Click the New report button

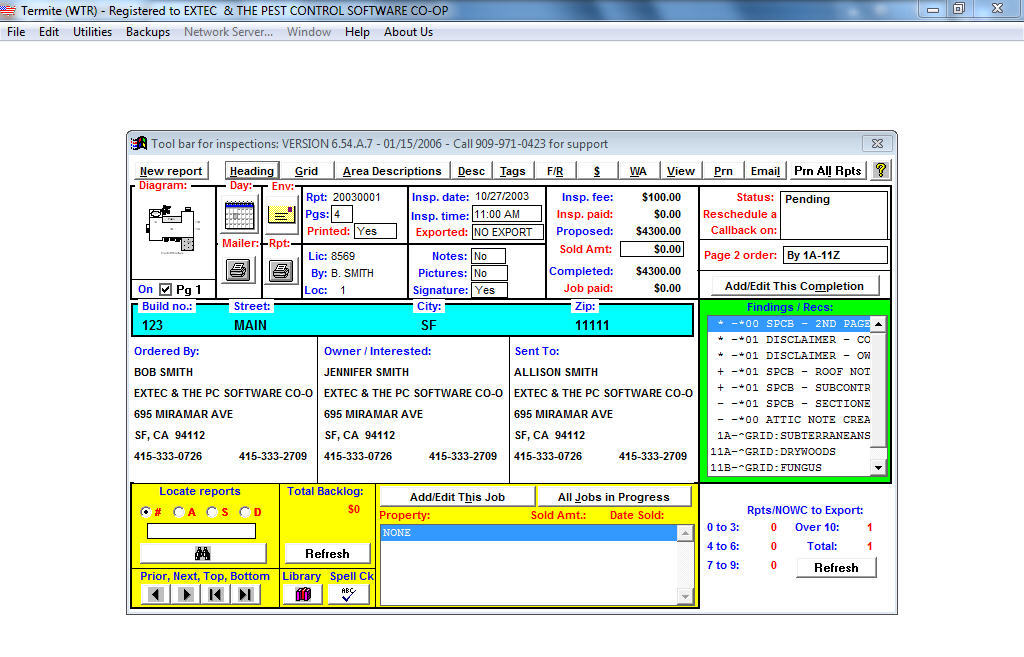(x=171, y=171)
